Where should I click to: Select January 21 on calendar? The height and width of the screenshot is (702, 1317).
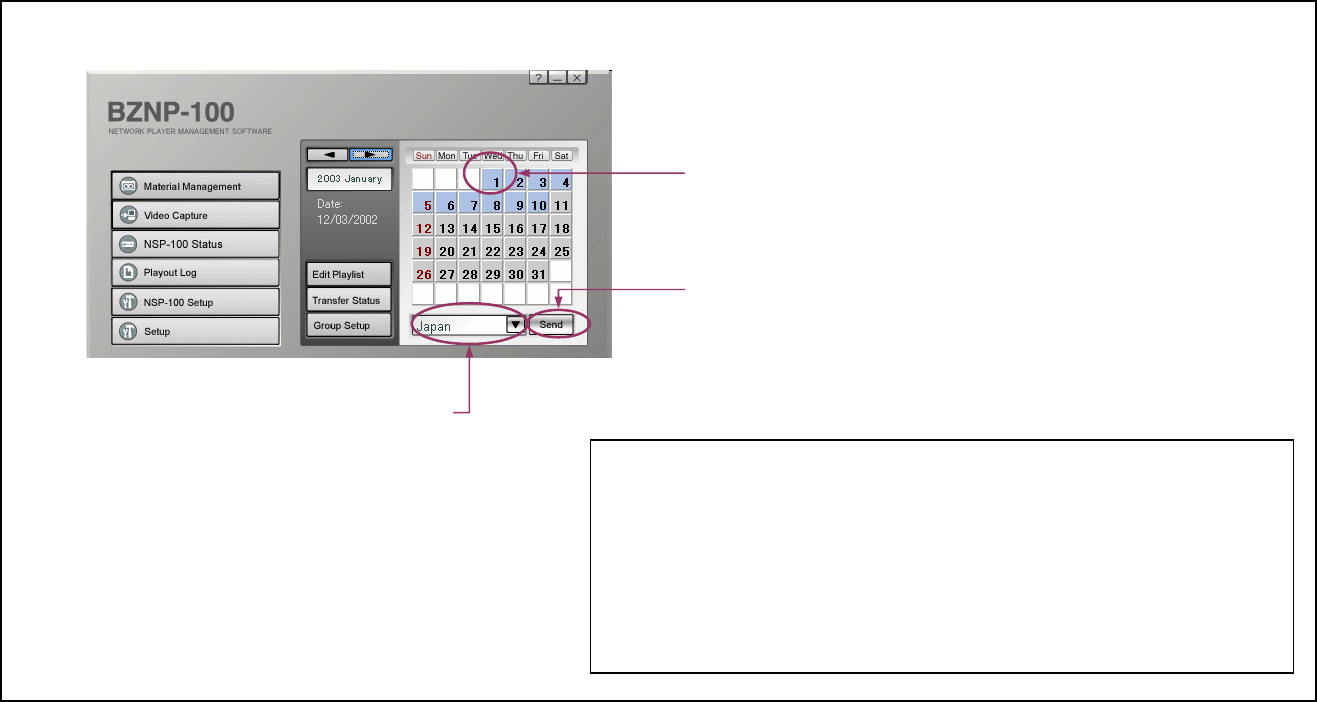pos(470,248)
